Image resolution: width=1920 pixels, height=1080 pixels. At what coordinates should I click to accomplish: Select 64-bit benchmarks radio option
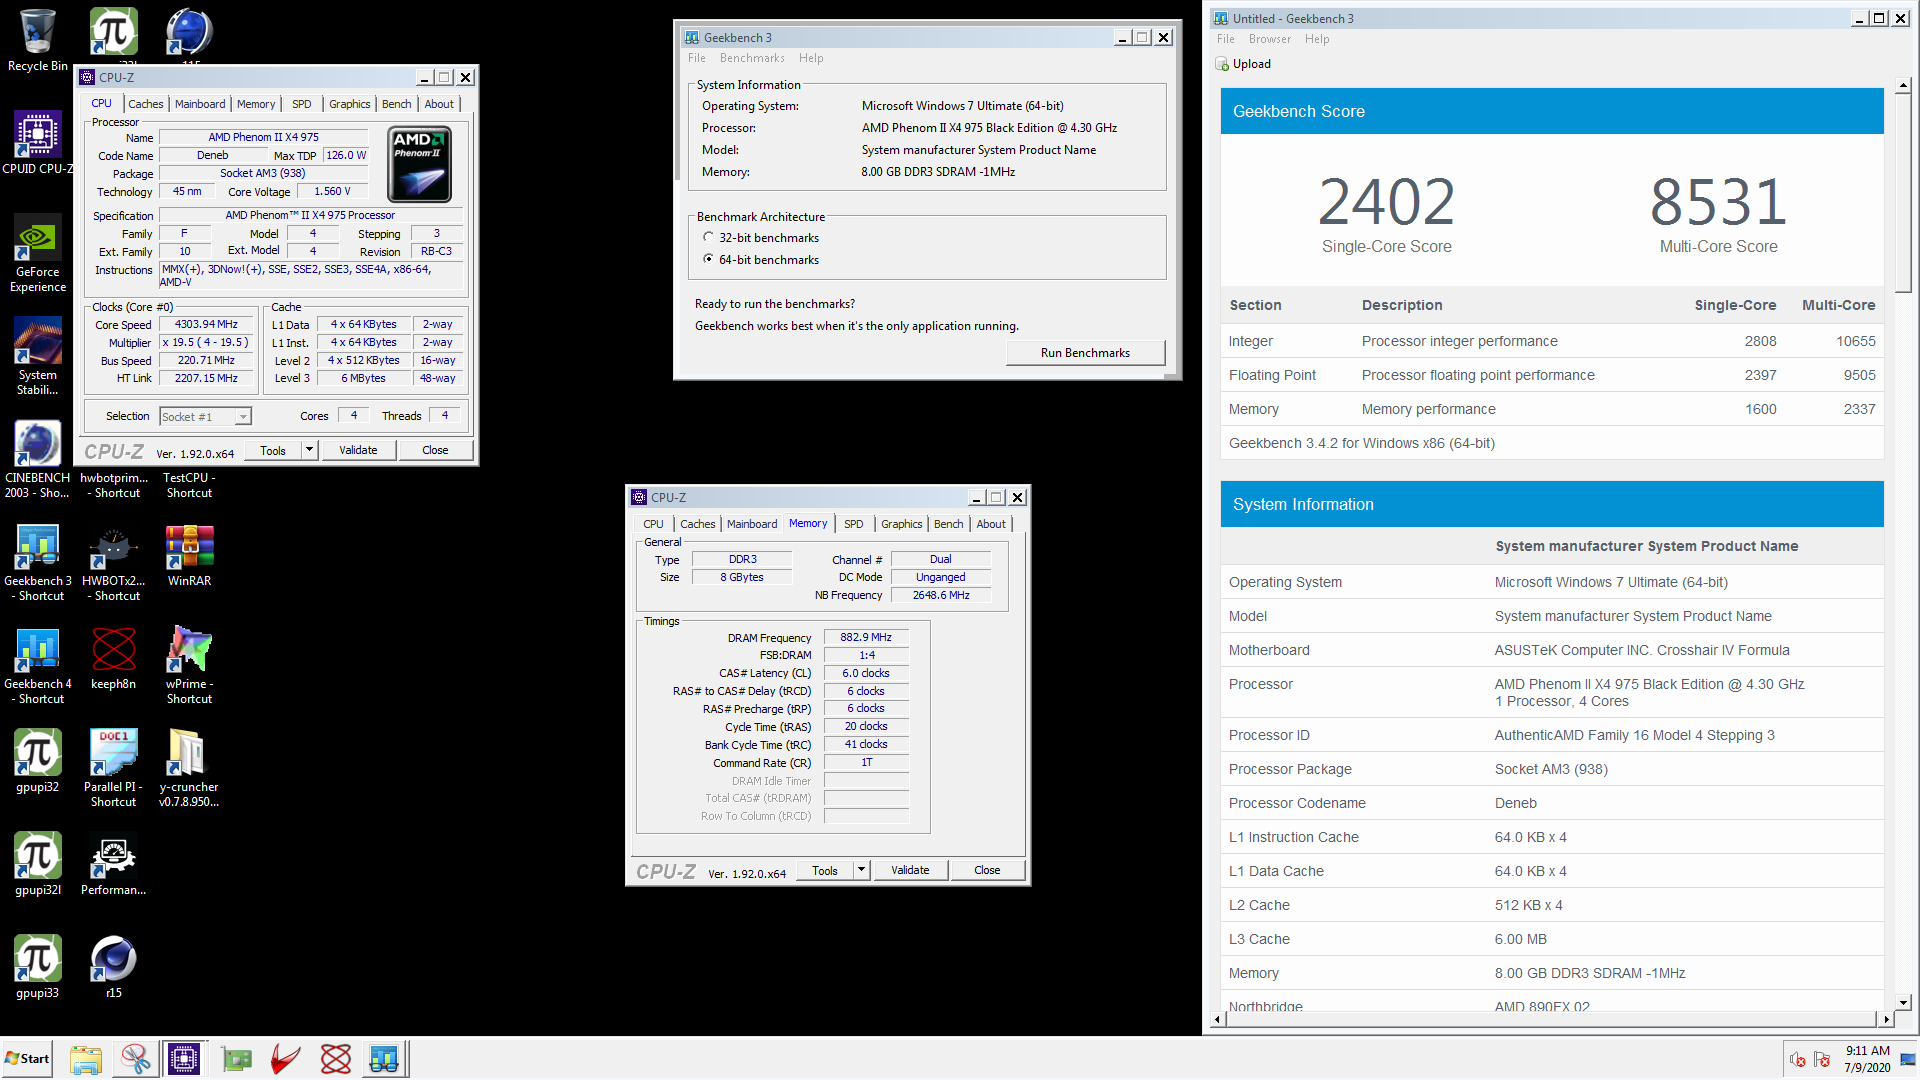tap(708, 259)
